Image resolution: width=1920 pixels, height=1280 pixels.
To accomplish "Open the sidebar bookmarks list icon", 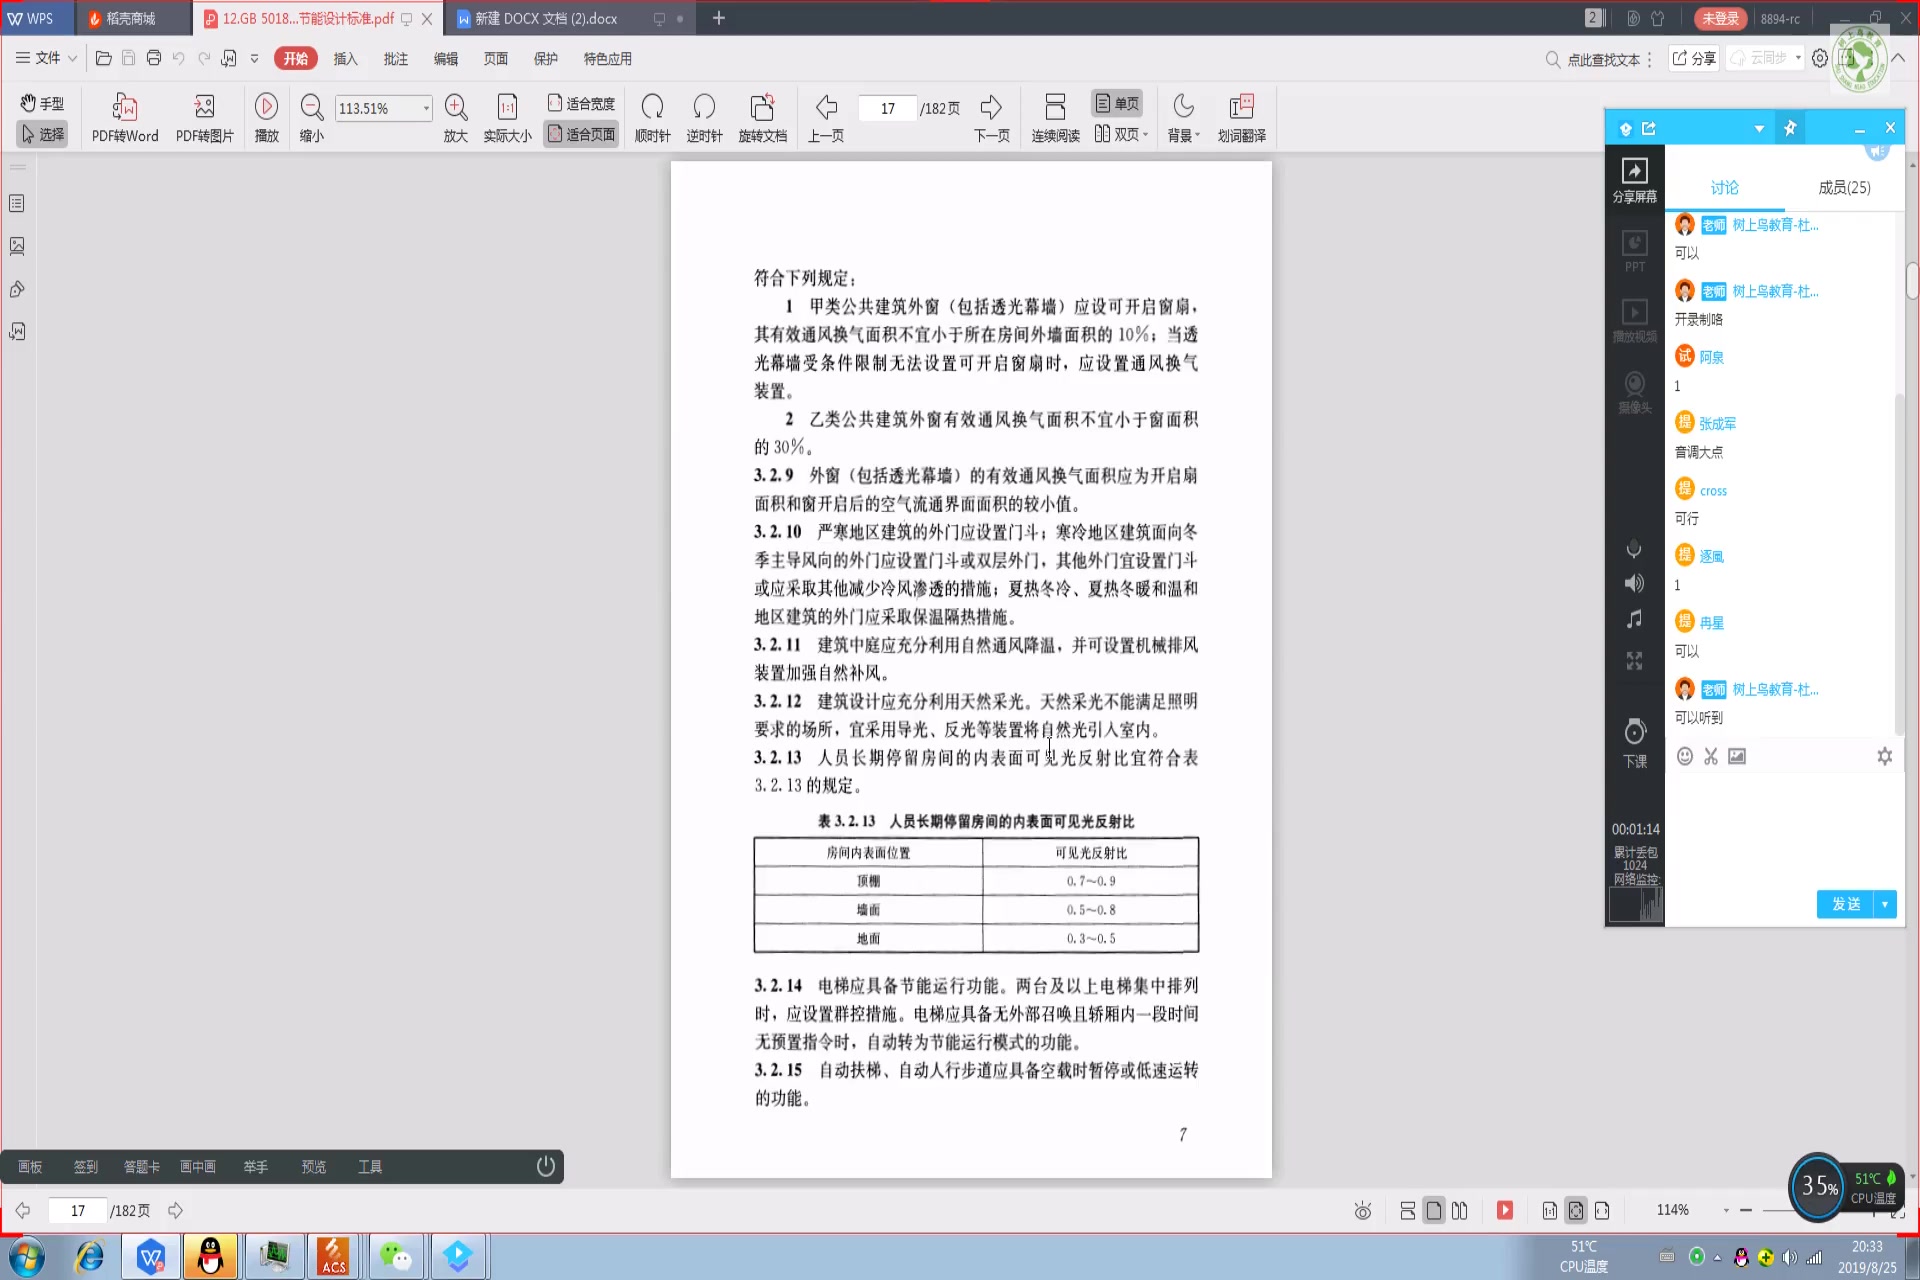I will (17, 204).
